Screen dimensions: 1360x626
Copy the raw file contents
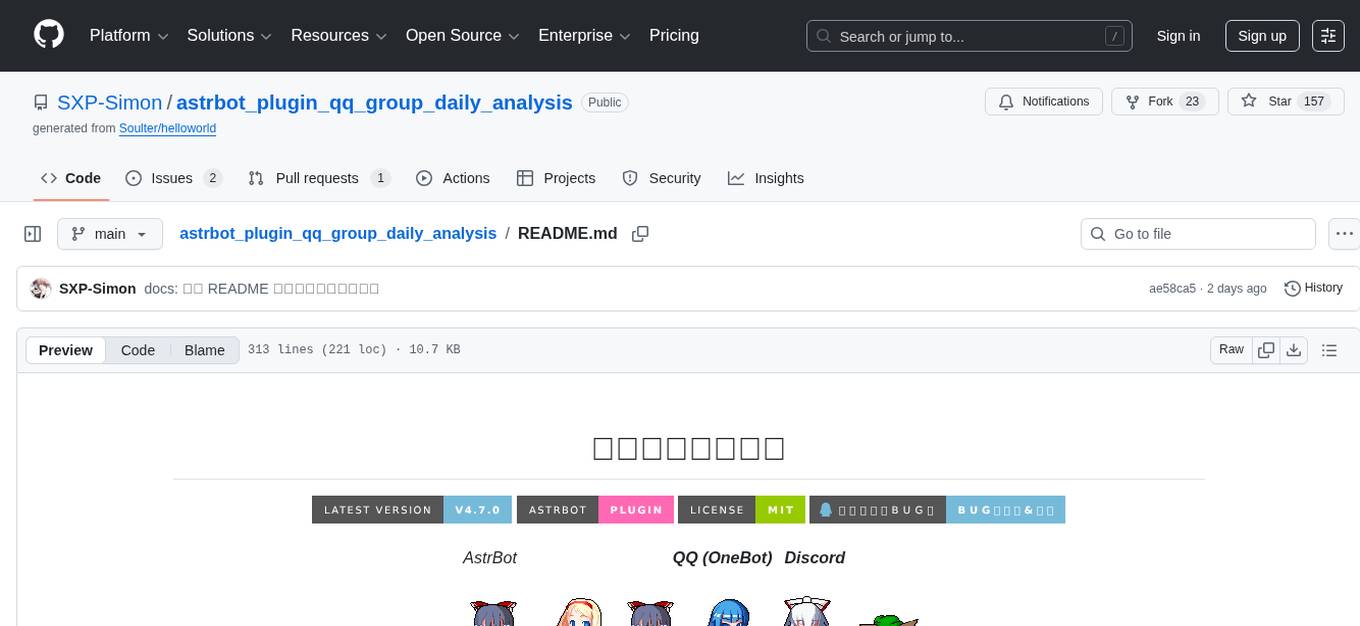point(1266,350)
